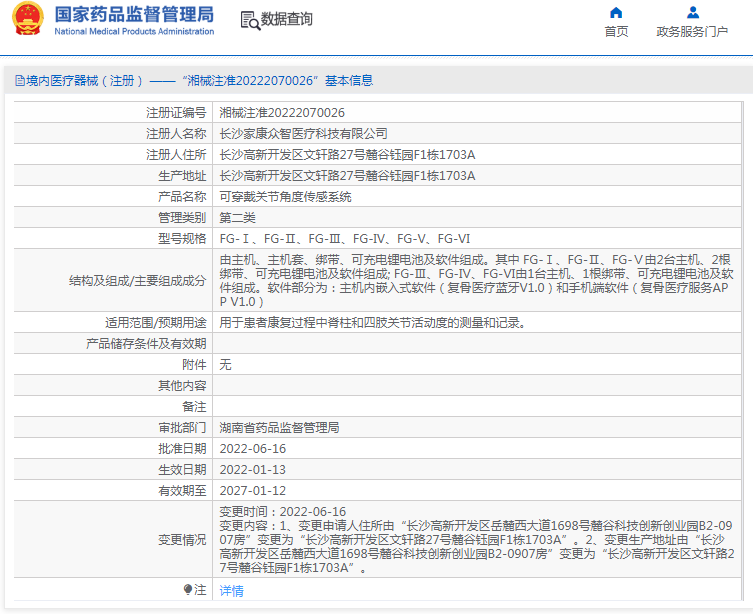Click the document icon before 境内医疗器械
Image resolution: width=753 pixels, height=614 pixels.
click(x=20, y=81)
